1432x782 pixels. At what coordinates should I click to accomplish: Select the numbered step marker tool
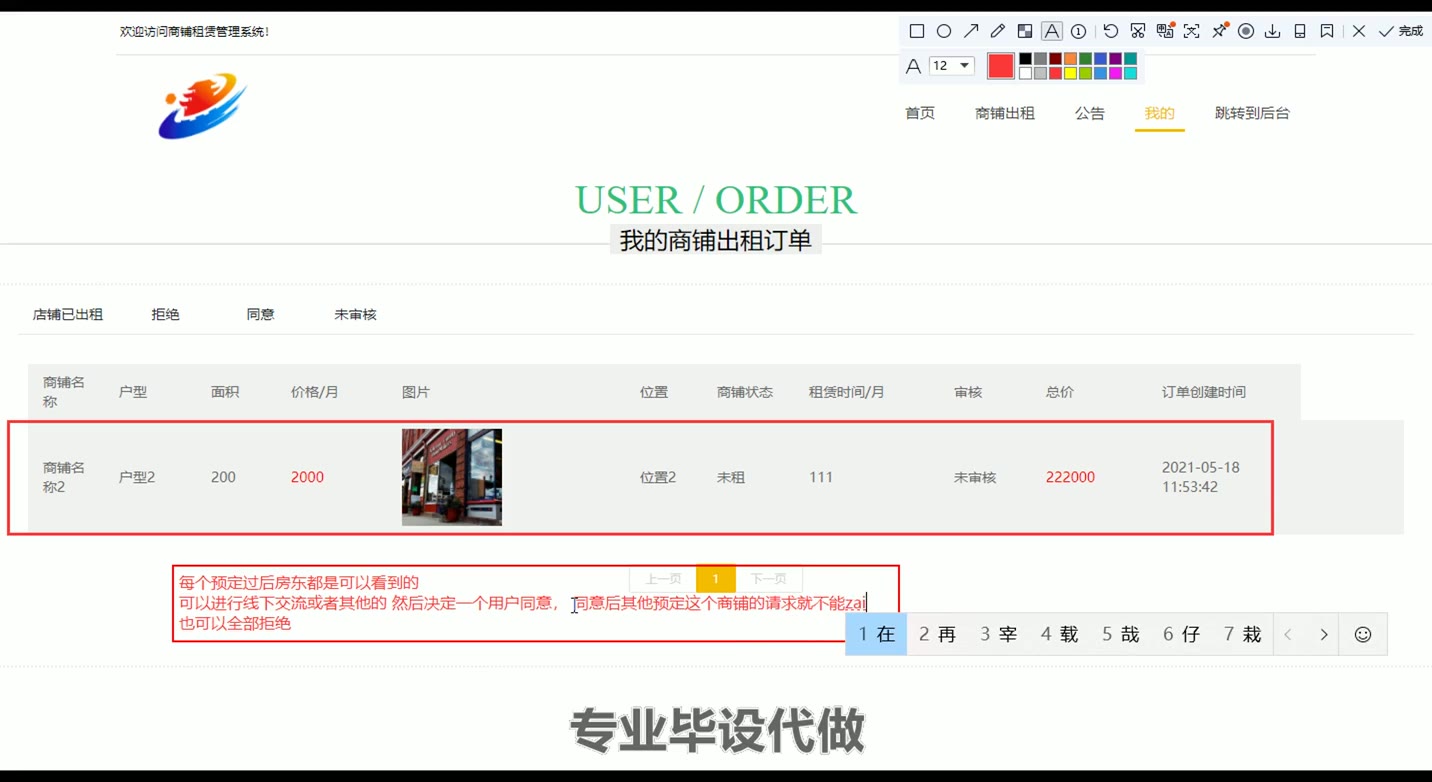click(1078, 31)
